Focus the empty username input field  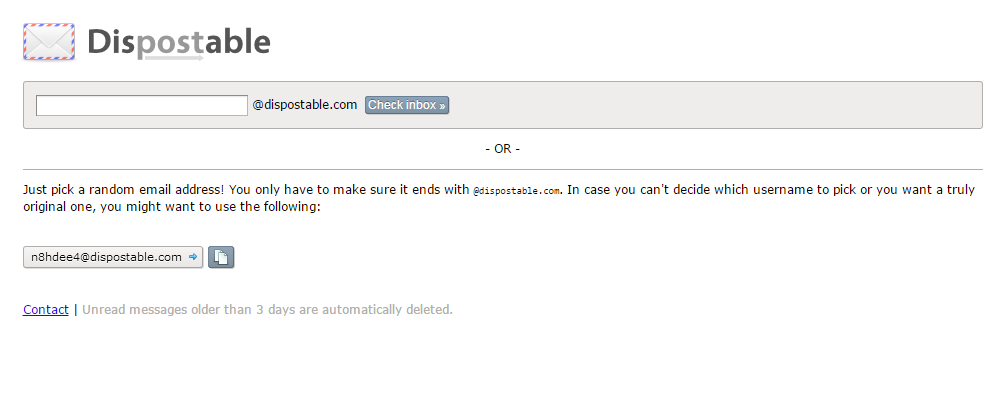tap(141, 105)
